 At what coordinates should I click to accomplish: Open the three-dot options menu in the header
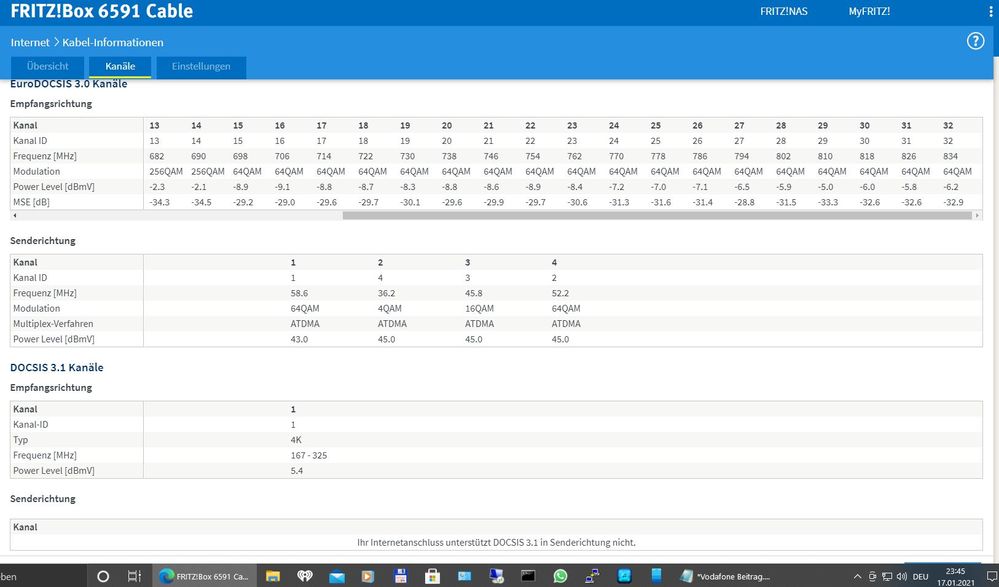(x=990, y=11)
